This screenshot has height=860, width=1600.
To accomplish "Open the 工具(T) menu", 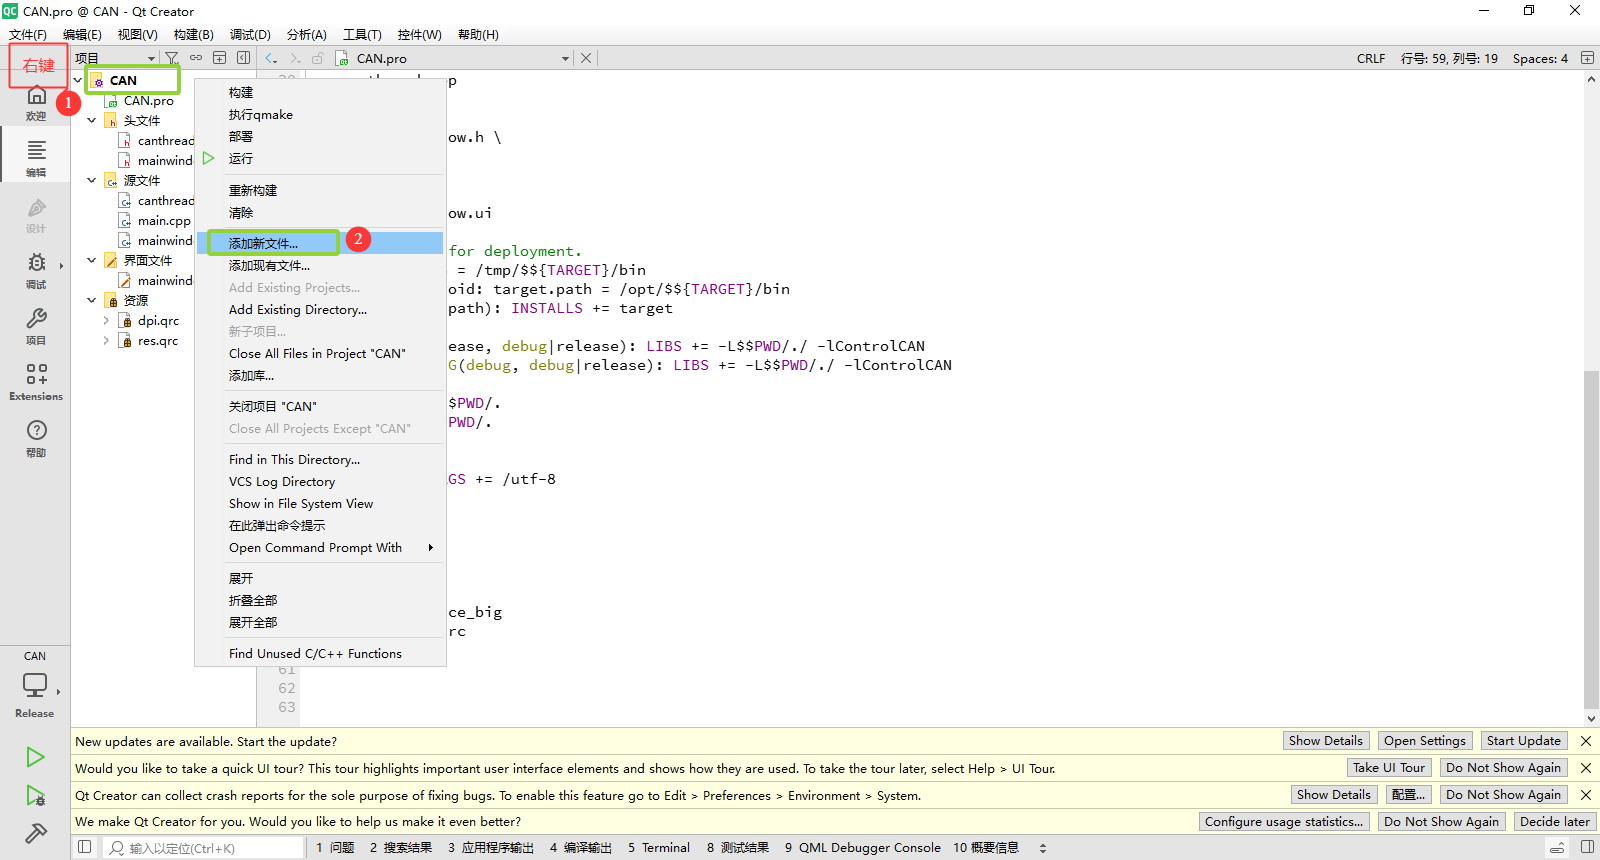I will [x=362, y=34].
